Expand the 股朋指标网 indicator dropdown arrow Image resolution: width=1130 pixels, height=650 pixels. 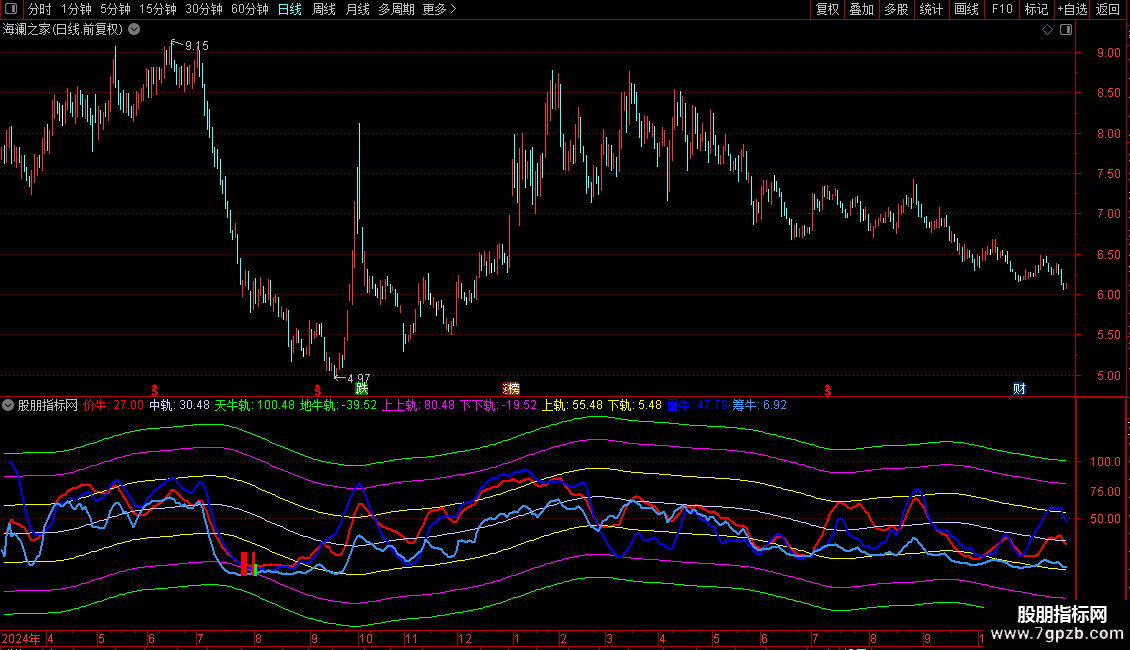9,406
